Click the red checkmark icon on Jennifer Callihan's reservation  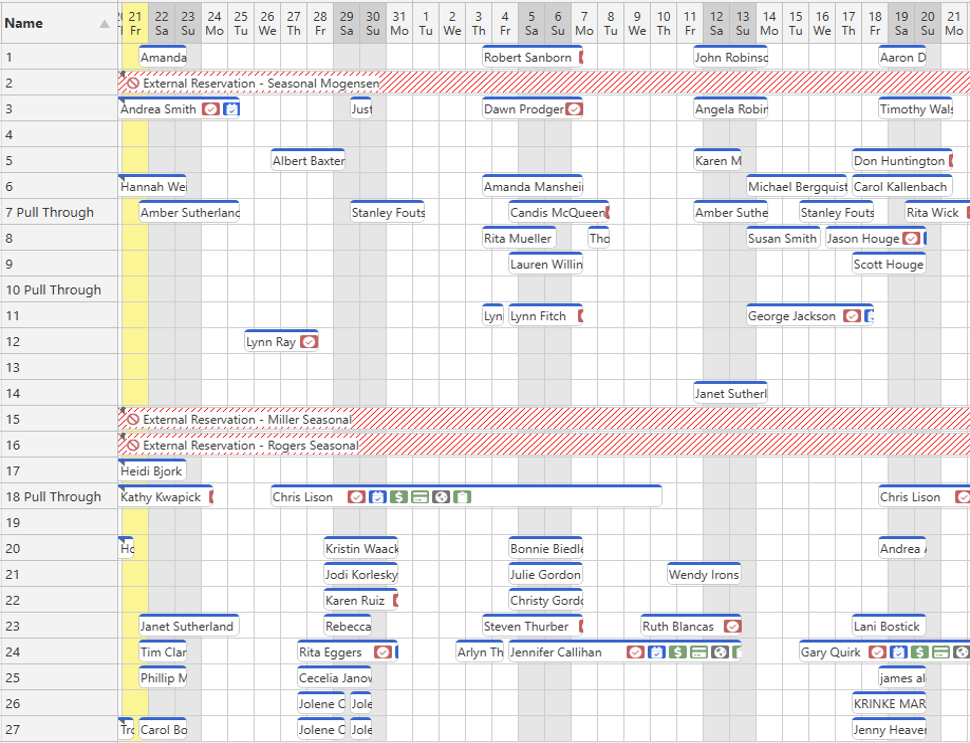coord(635,652)
